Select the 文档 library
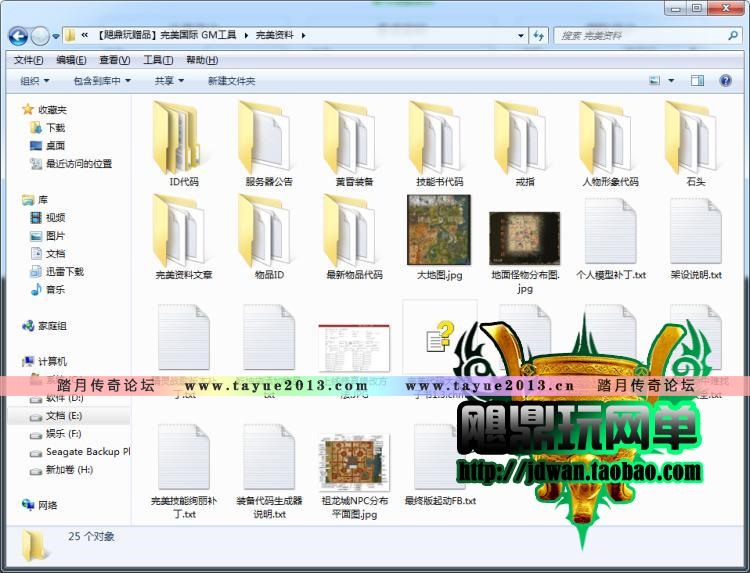Screen dimensions: 750x573 point(47,253)
